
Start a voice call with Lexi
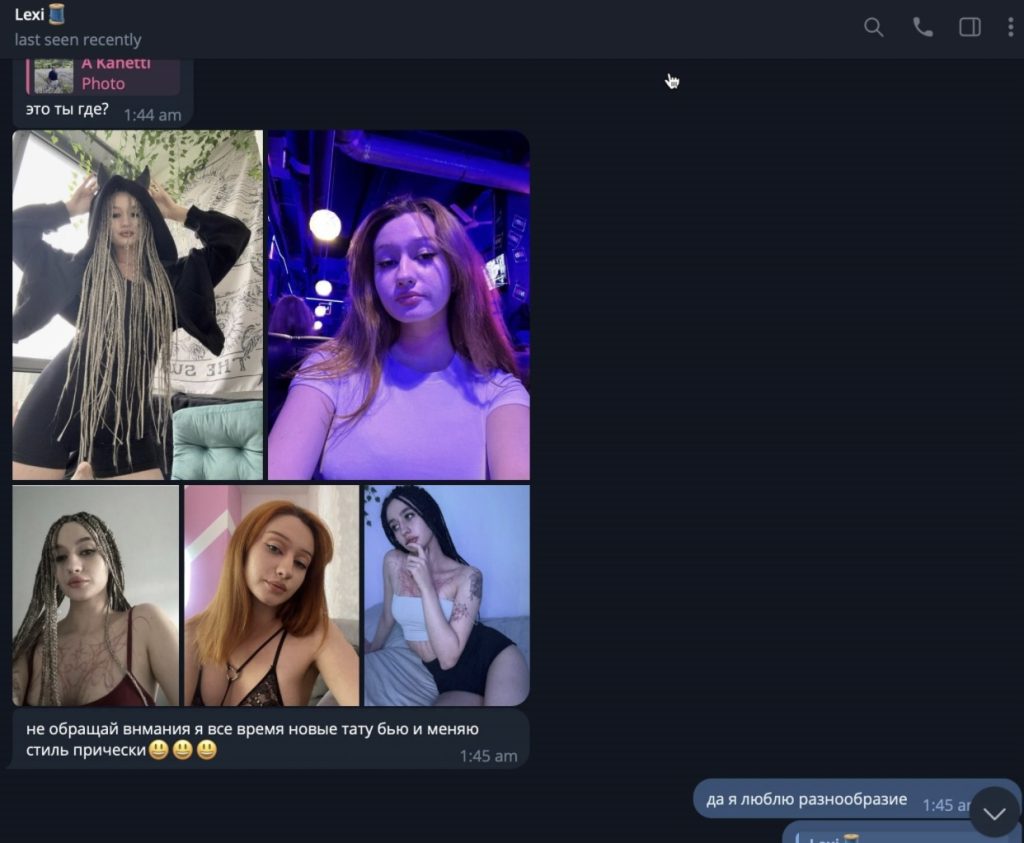pyautogui.click(x=922, y=28)
